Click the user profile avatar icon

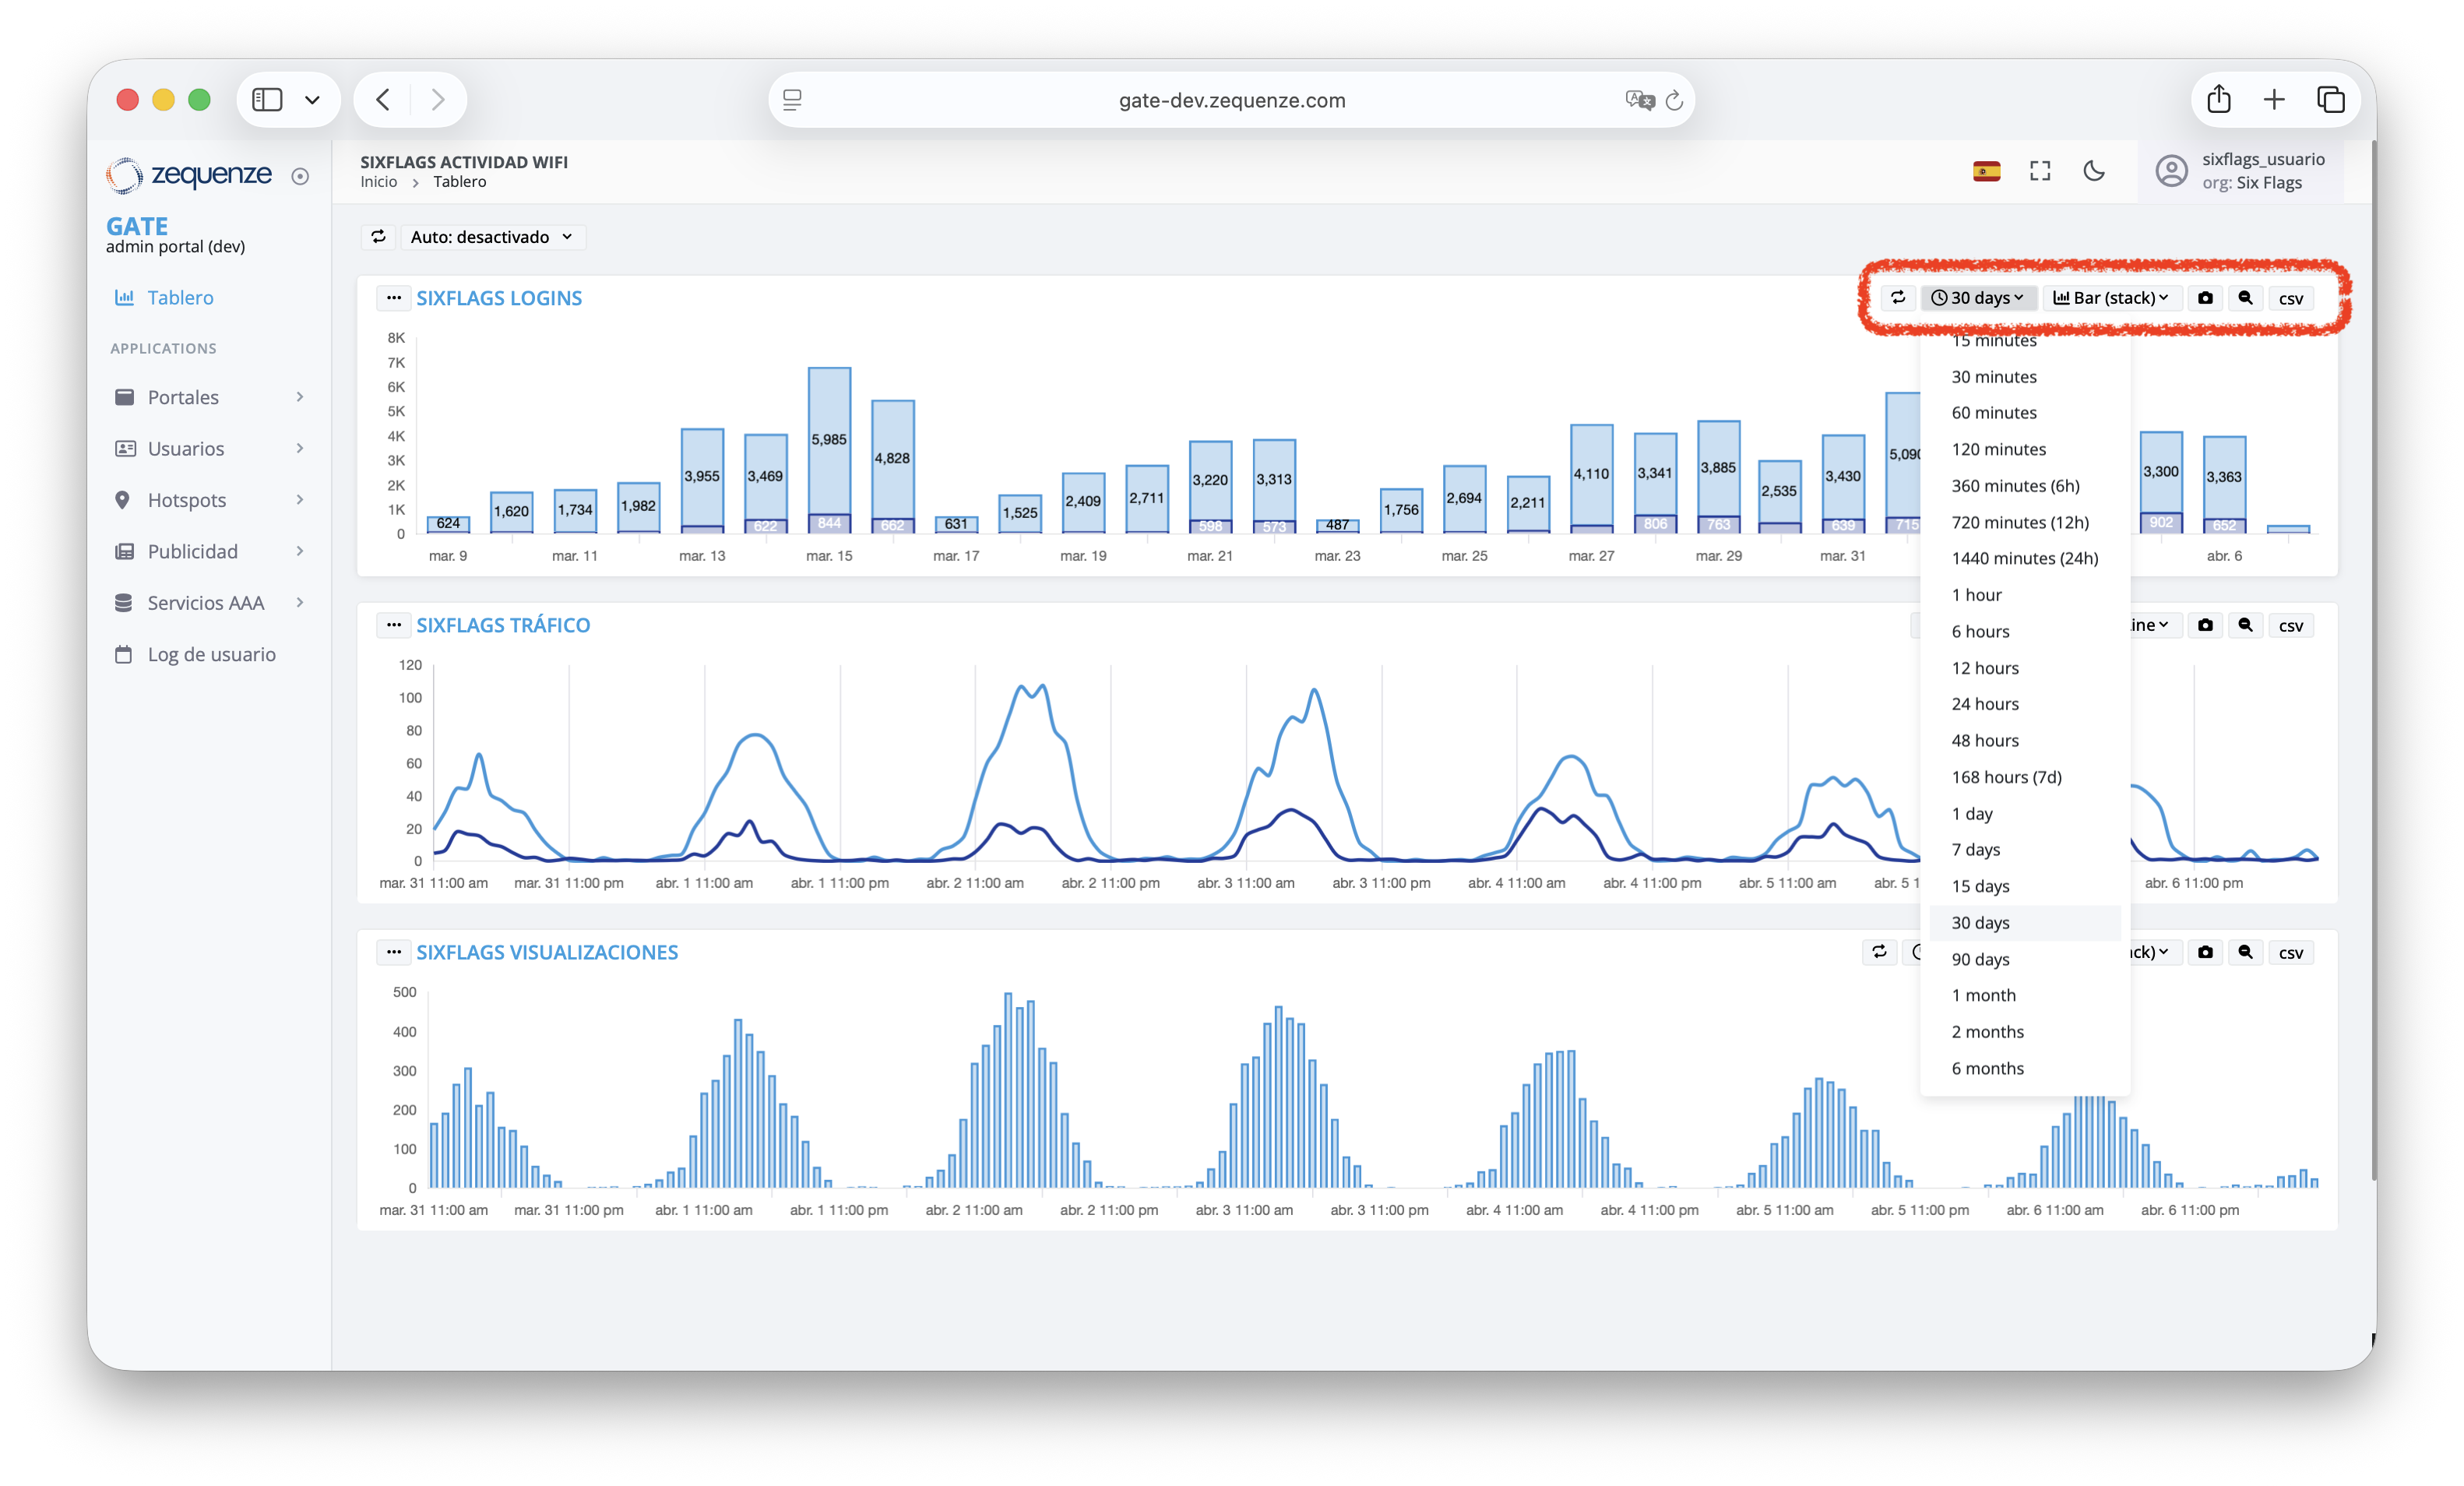[2171, 171]
